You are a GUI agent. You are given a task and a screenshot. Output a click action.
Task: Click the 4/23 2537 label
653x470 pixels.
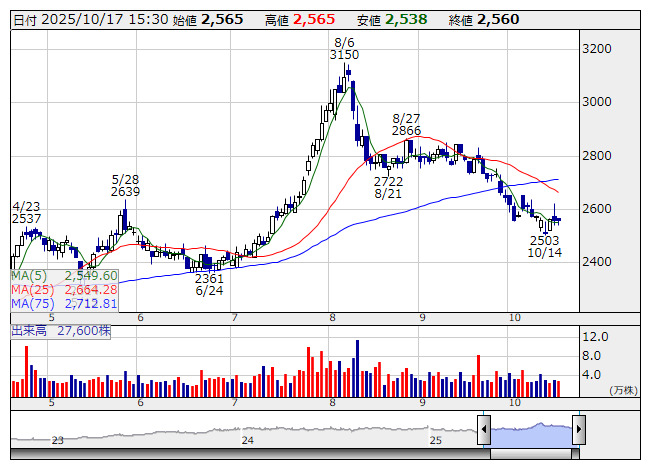26,213
